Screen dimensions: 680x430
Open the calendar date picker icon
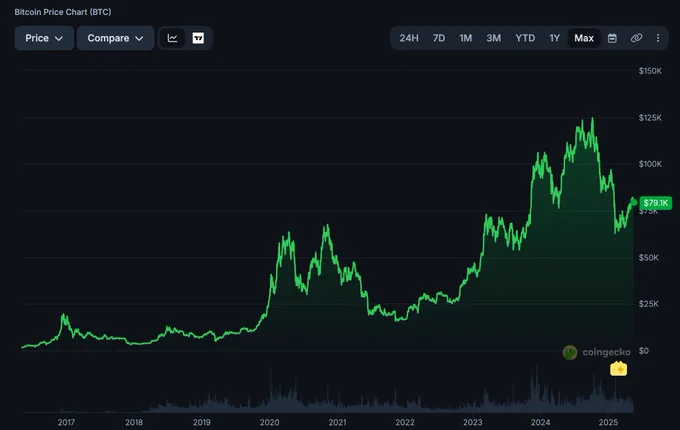click(612, 38)
